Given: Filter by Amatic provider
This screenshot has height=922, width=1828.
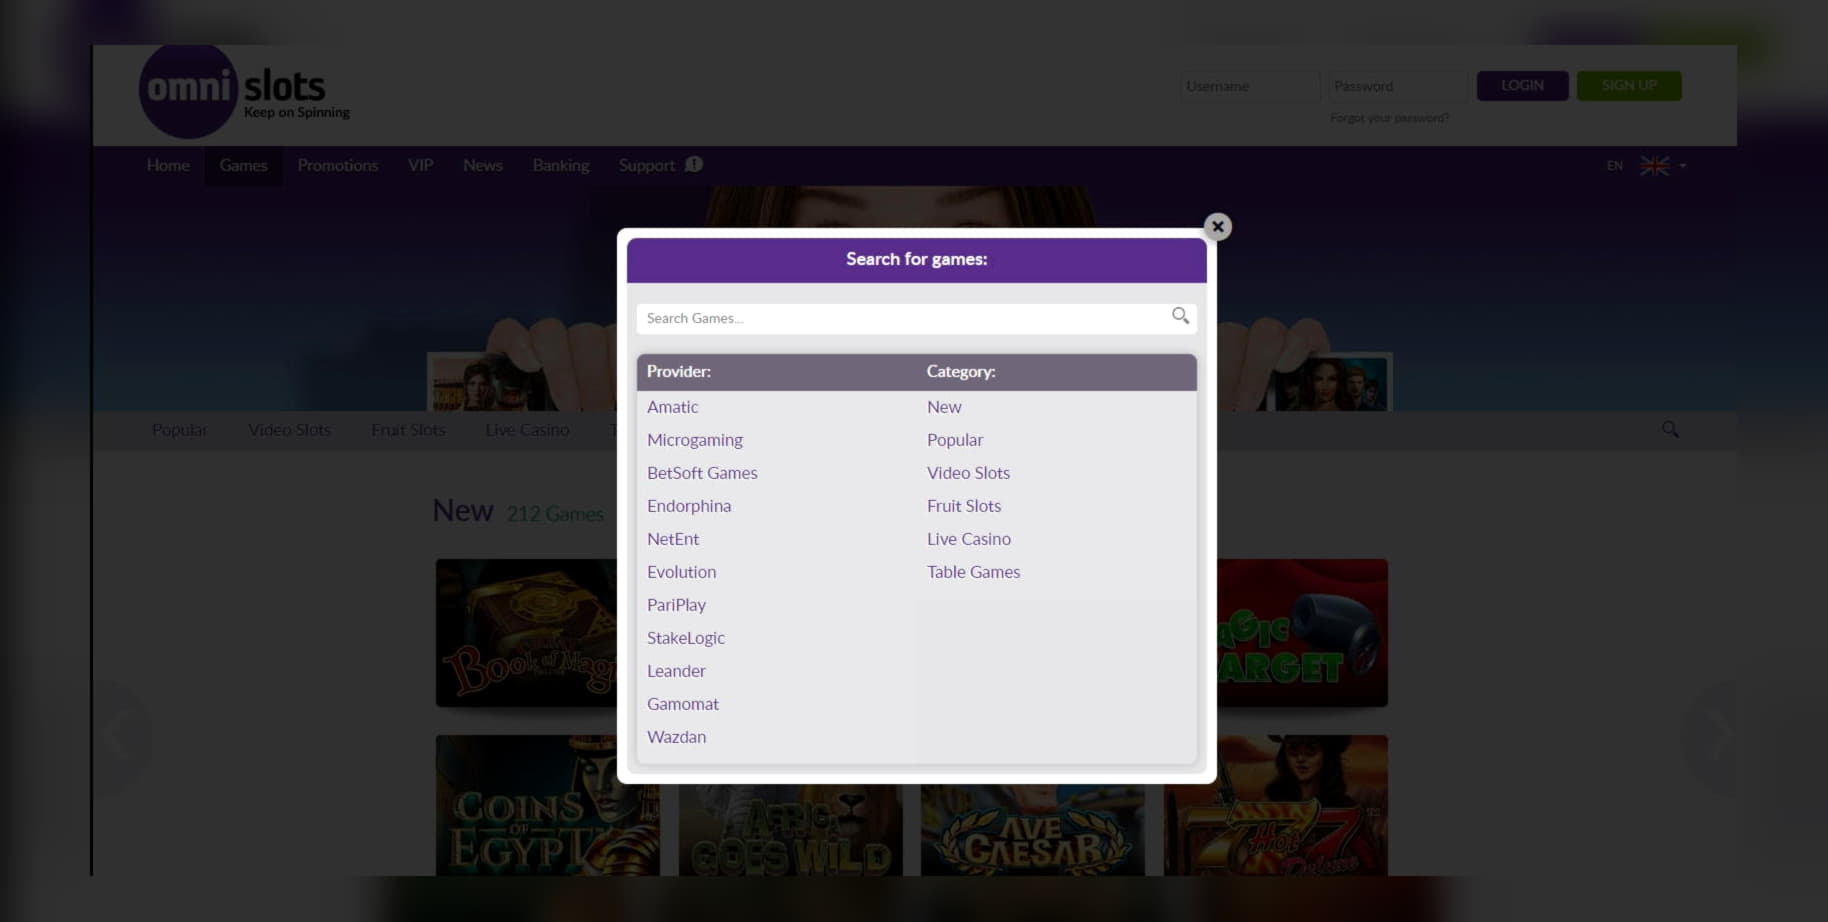Looking at the screenshot, I should pos(672,407).
